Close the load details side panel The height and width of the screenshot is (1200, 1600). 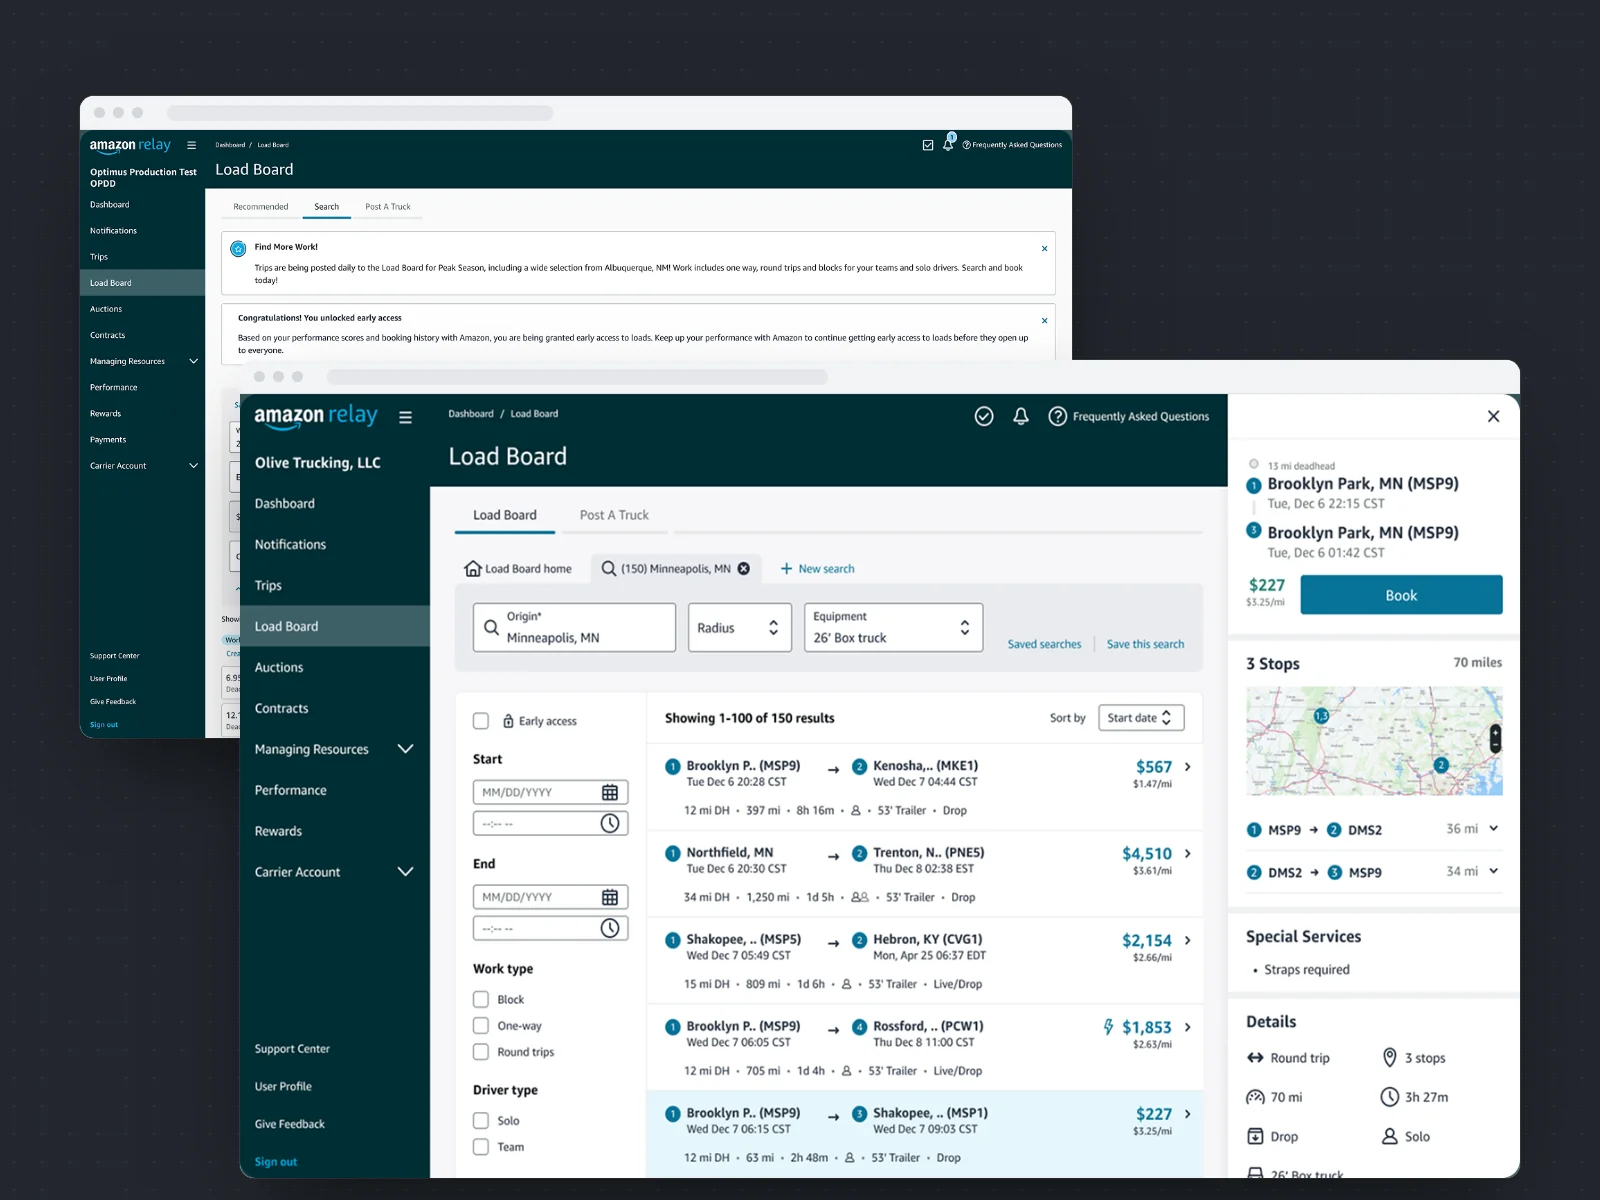point(1493,416)
